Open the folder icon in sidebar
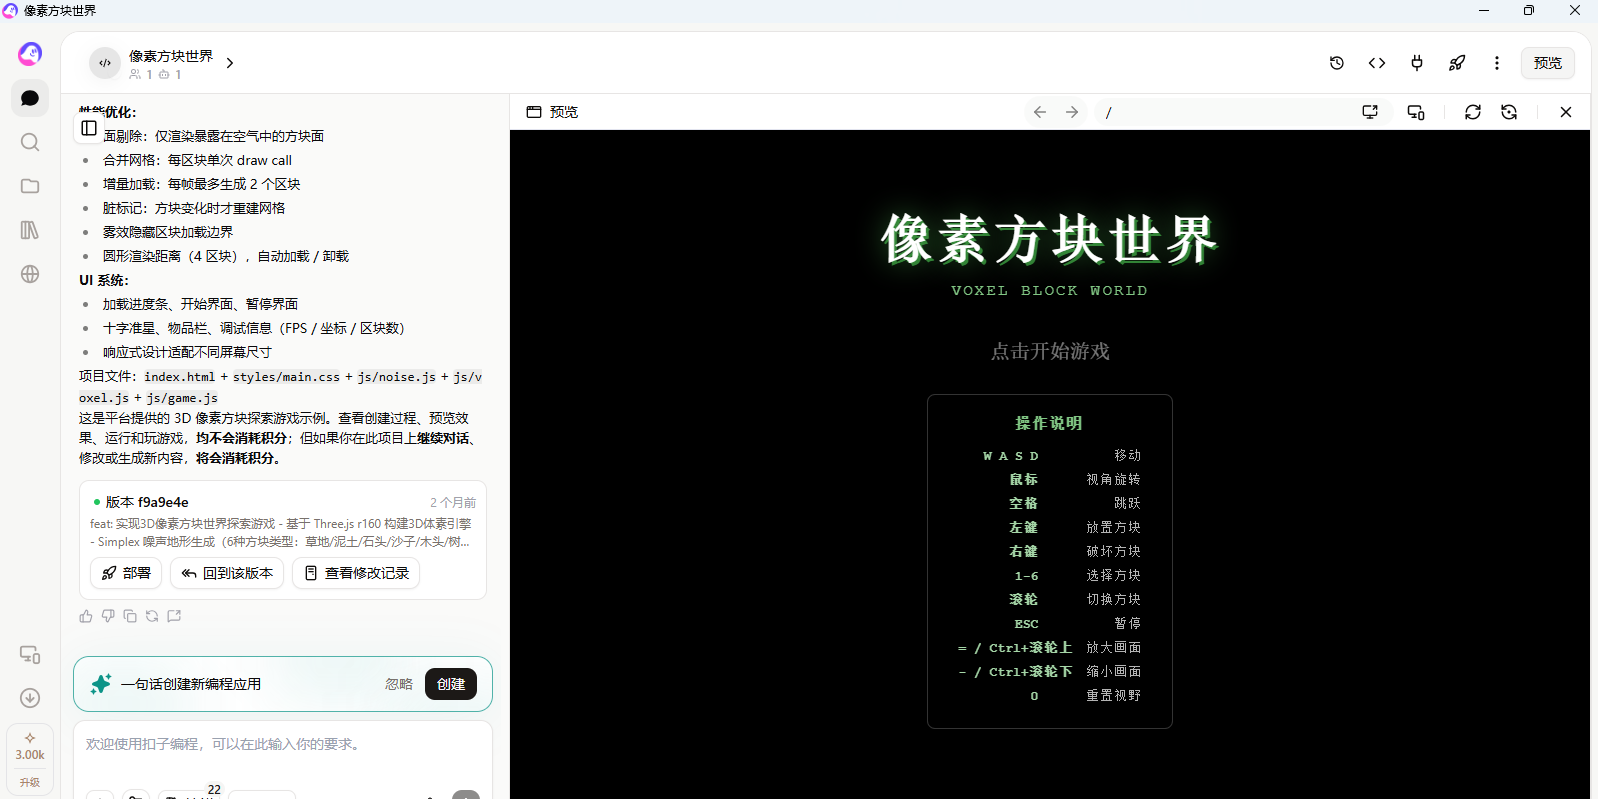 (30, 186)
